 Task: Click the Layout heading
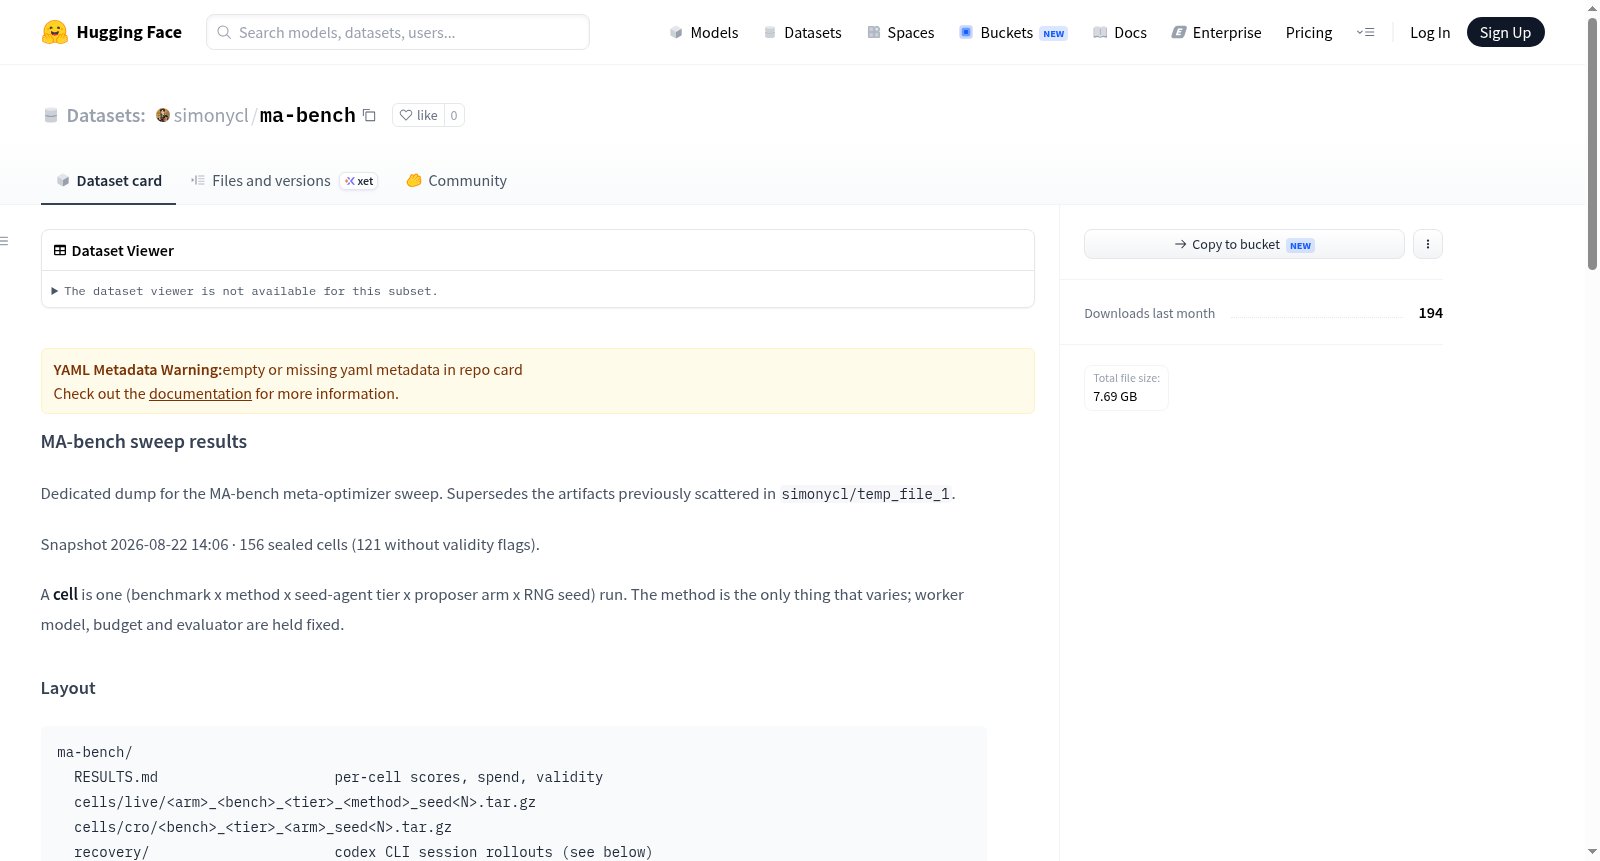pos(68,688)
